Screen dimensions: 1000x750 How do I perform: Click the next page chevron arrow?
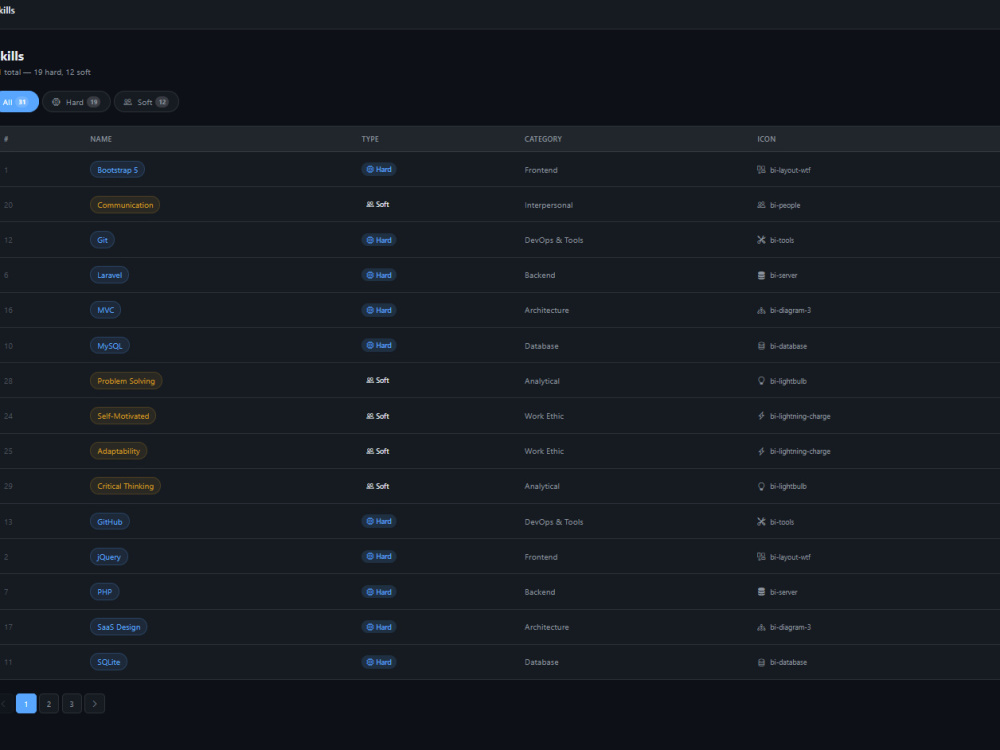[x=94, y=703]
